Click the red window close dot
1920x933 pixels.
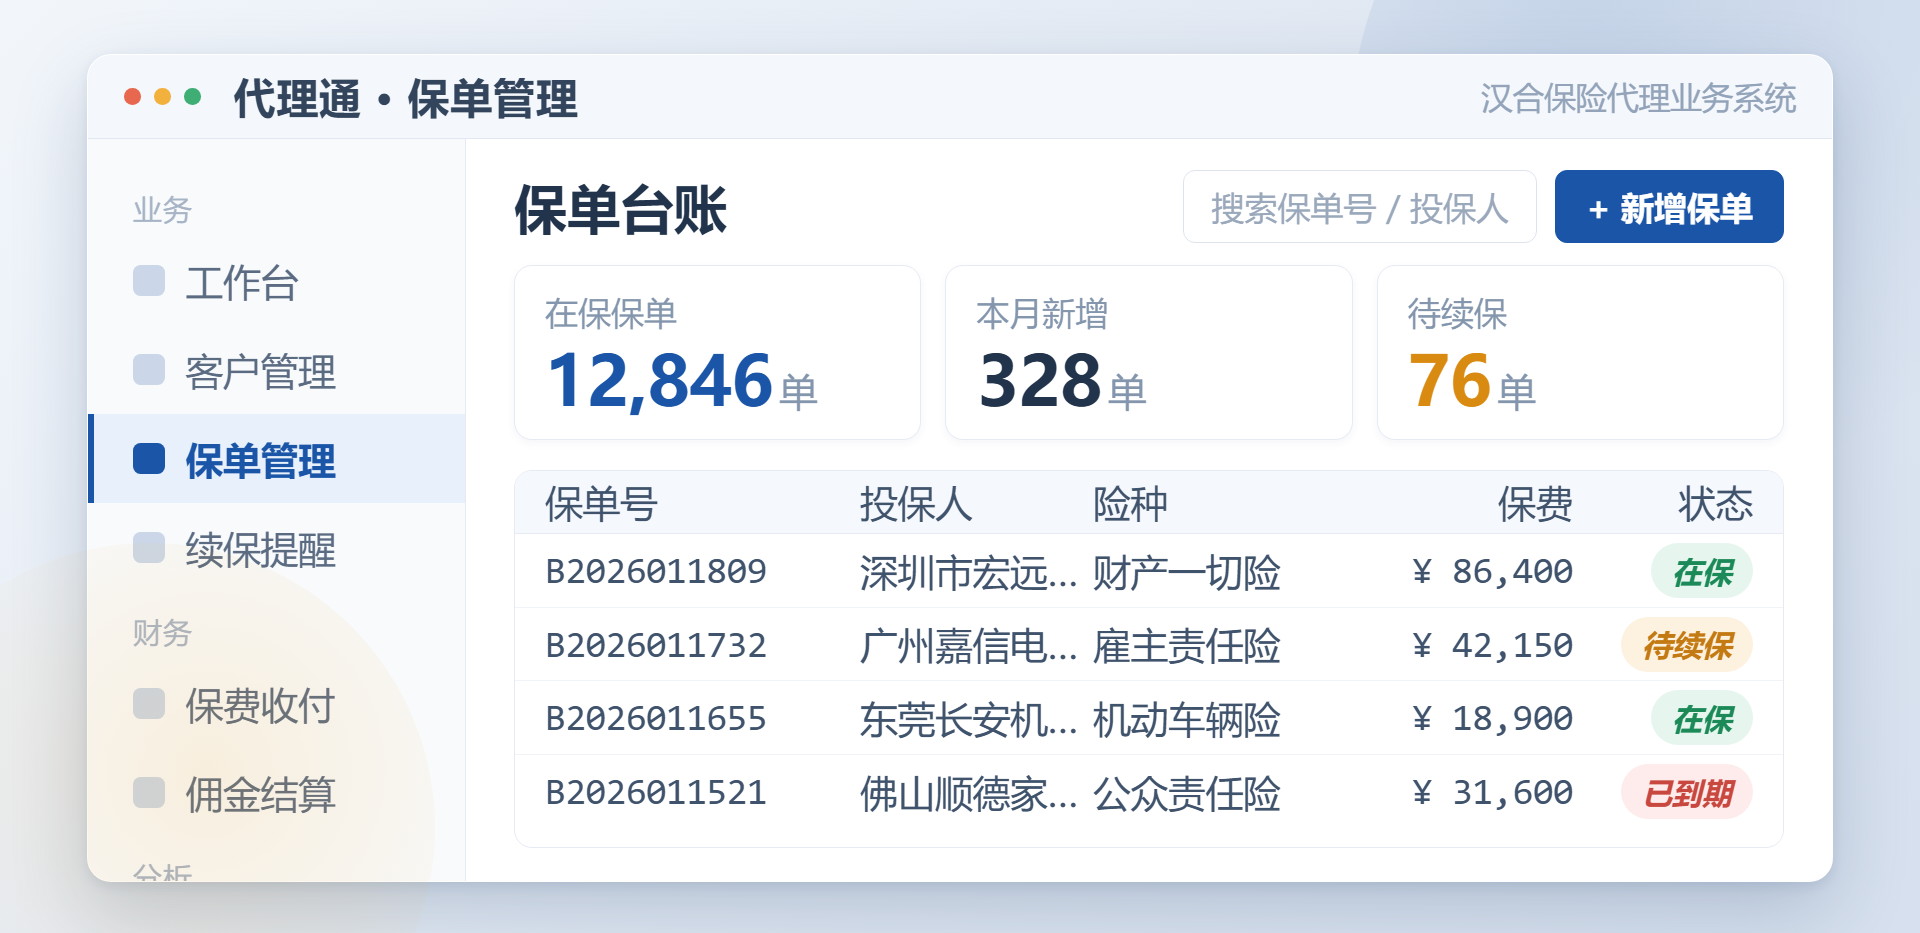point(132,96)
